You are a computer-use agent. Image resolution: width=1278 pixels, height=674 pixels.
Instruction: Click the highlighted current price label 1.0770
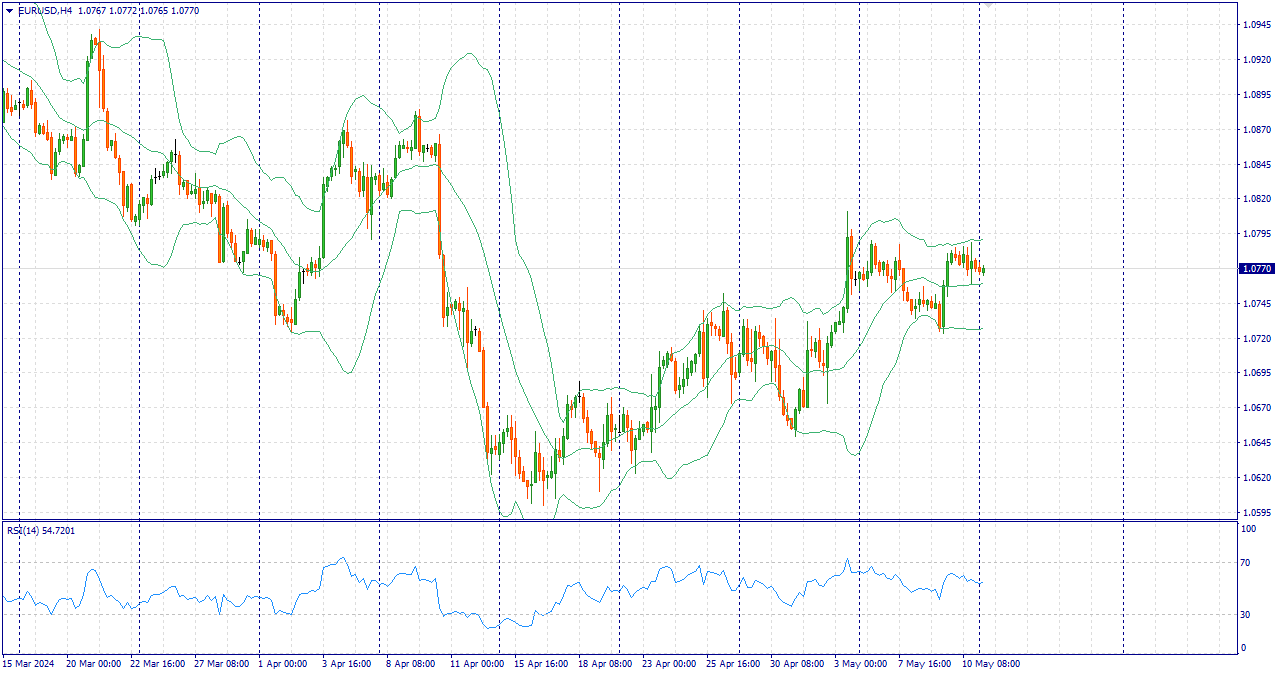[1257, 269]
